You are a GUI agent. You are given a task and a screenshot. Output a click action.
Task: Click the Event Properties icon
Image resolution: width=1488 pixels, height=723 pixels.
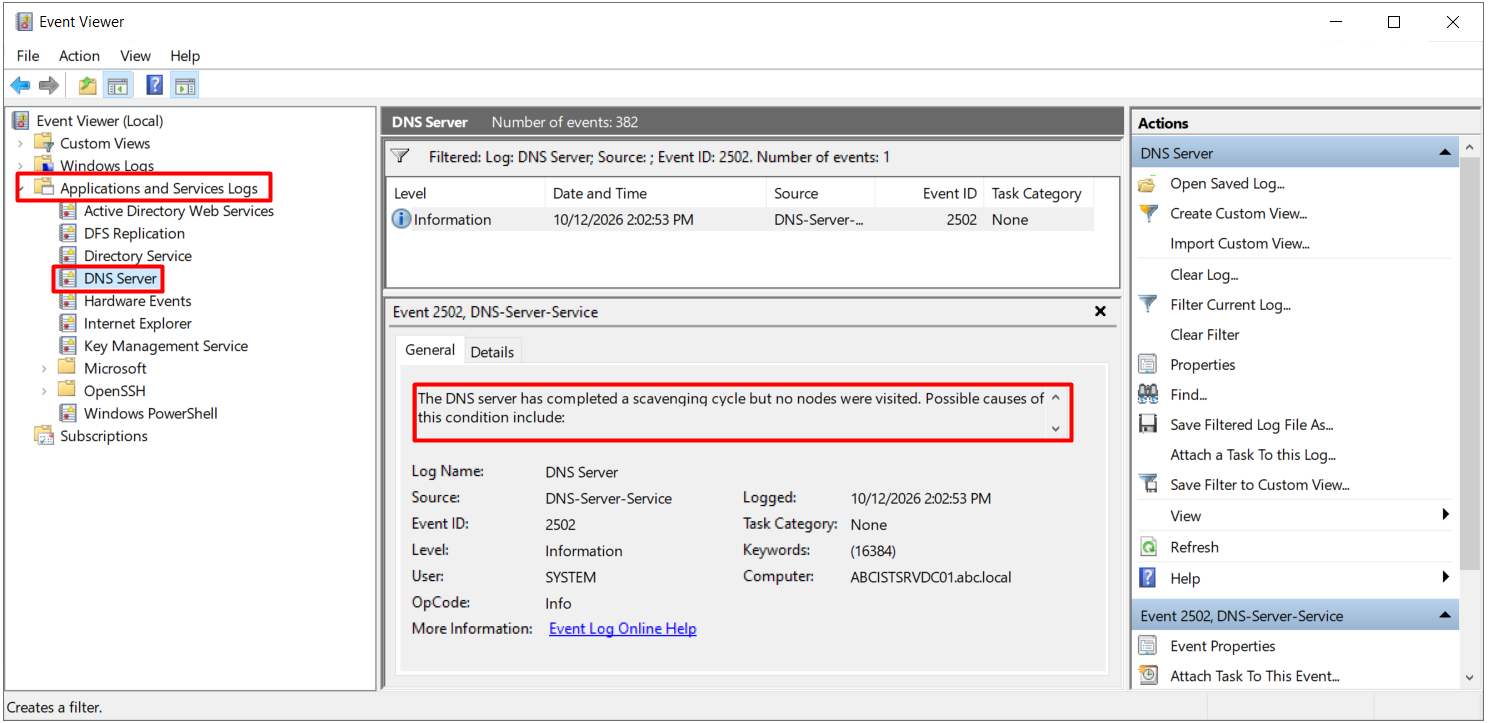pyautogui.click(x=1148, y=647)
